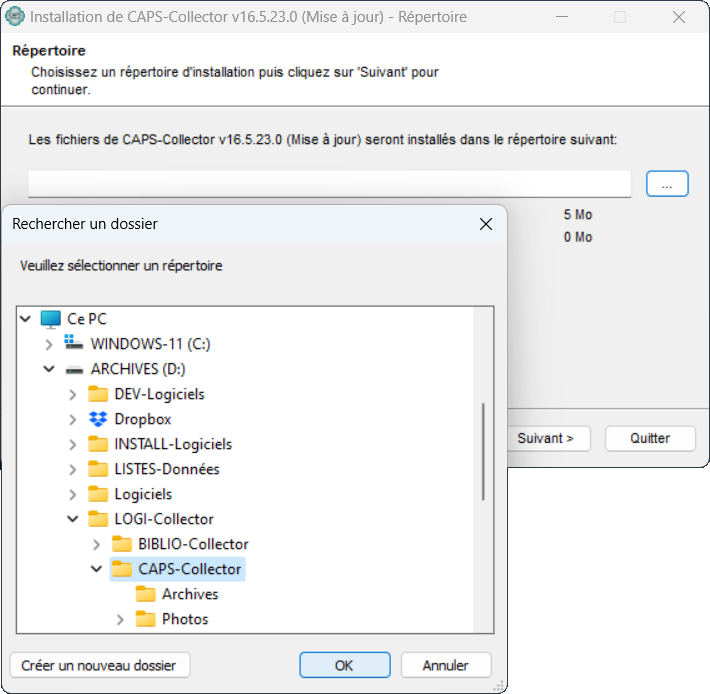
Task: Close the Rechercher un dossier dialog
Action: click(486, 224)
